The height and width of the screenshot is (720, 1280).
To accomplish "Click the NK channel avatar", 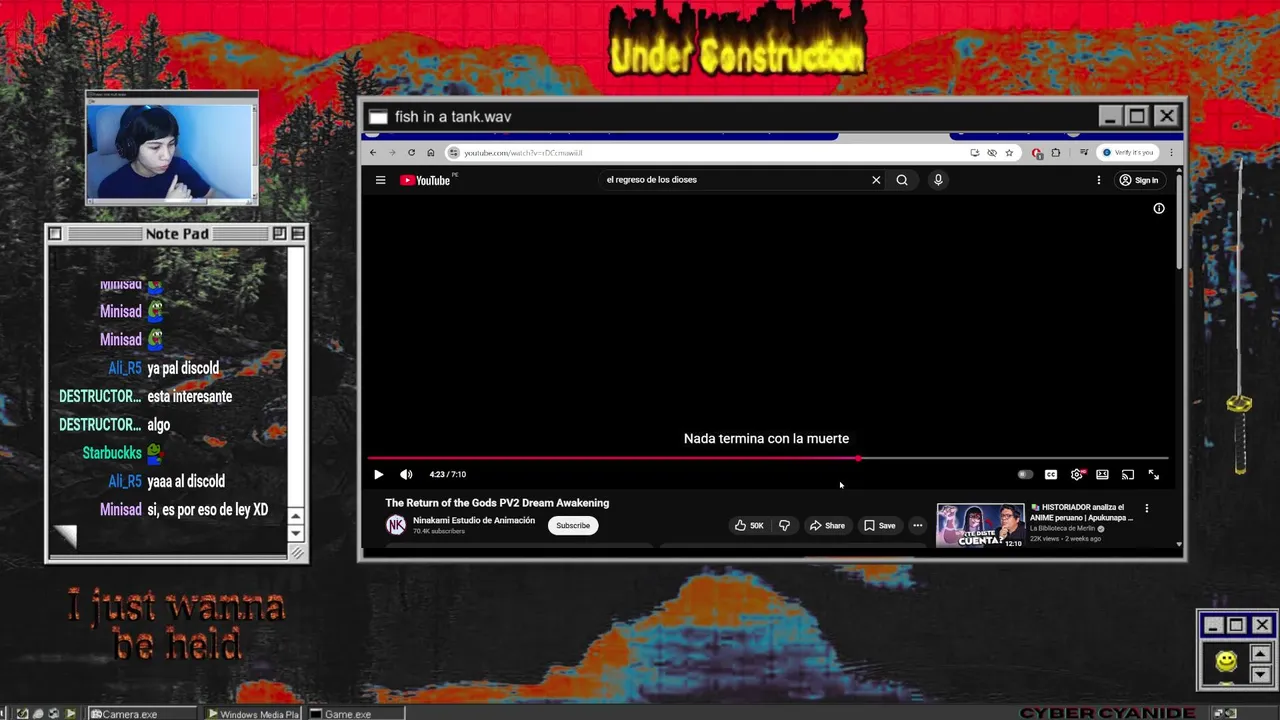I will tap(396, 525).
